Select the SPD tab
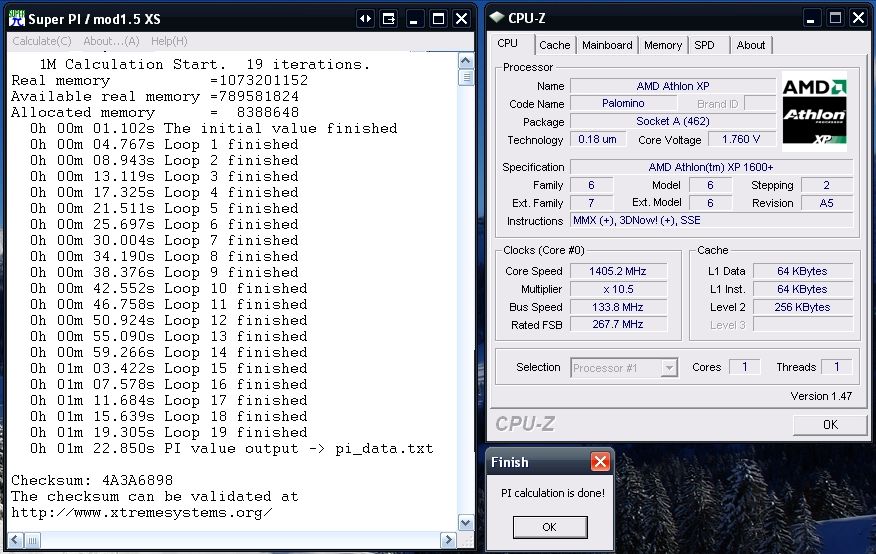 tap(704, 45)
